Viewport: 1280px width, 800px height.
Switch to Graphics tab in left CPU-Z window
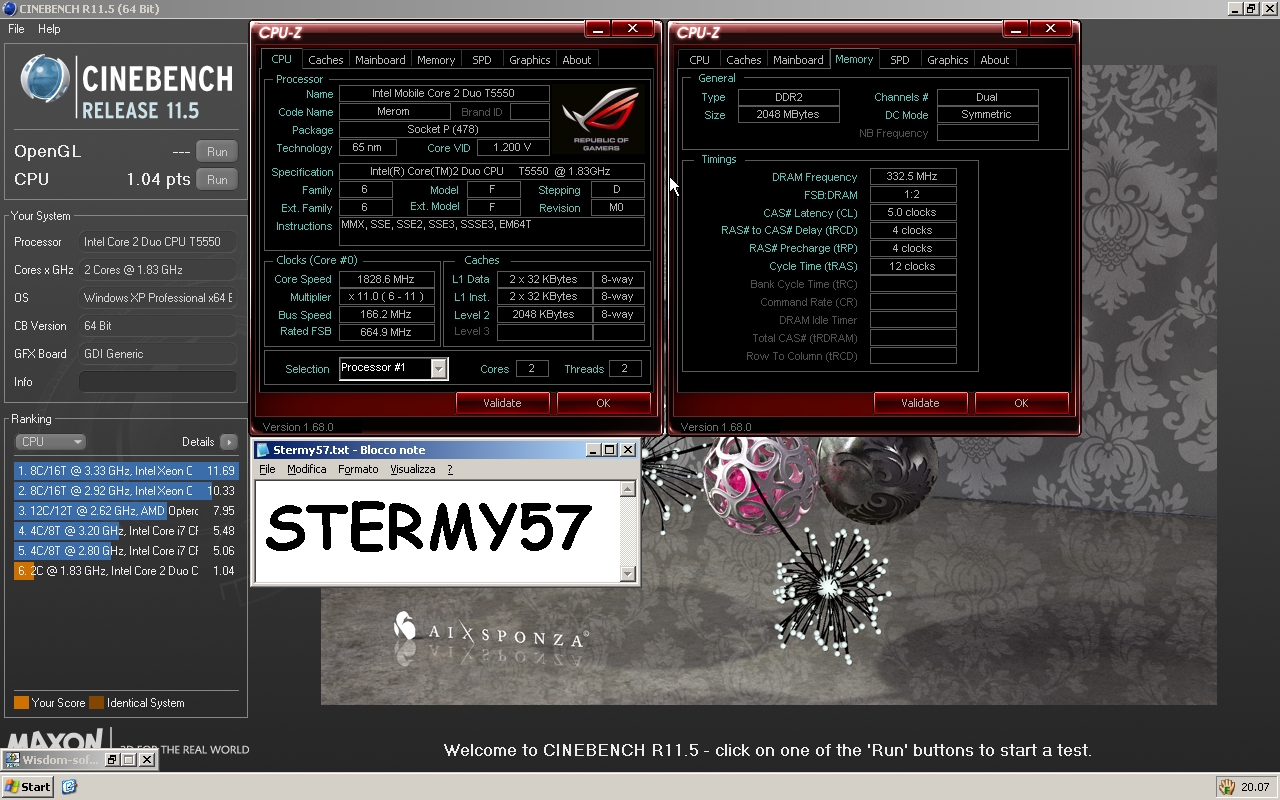click(530, 60)
